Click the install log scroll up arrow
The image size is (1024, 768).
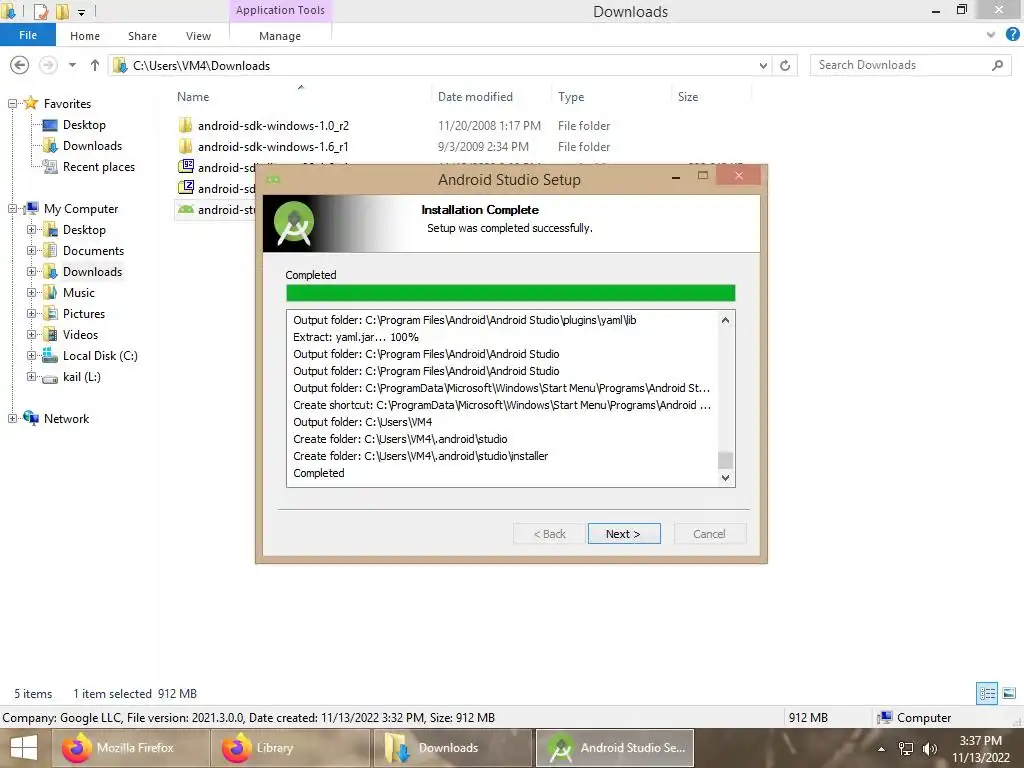(x=725, y=320)
